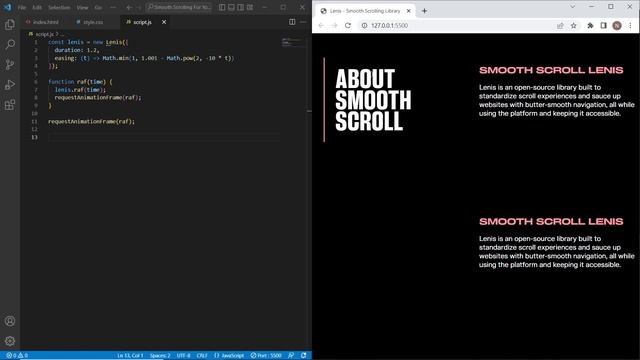Toggle bottom panel layout icon
640x360 pixels.
(x=231, y=7)
